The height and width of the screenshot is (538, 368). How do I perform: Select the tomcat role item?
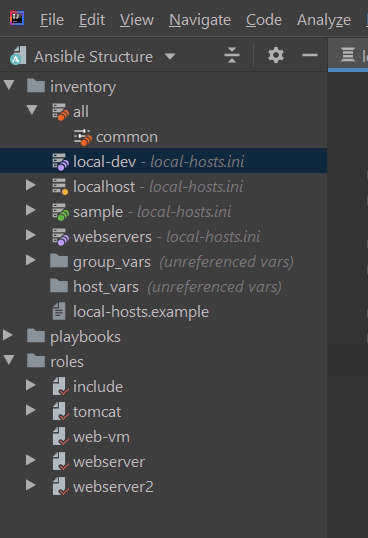97,412
